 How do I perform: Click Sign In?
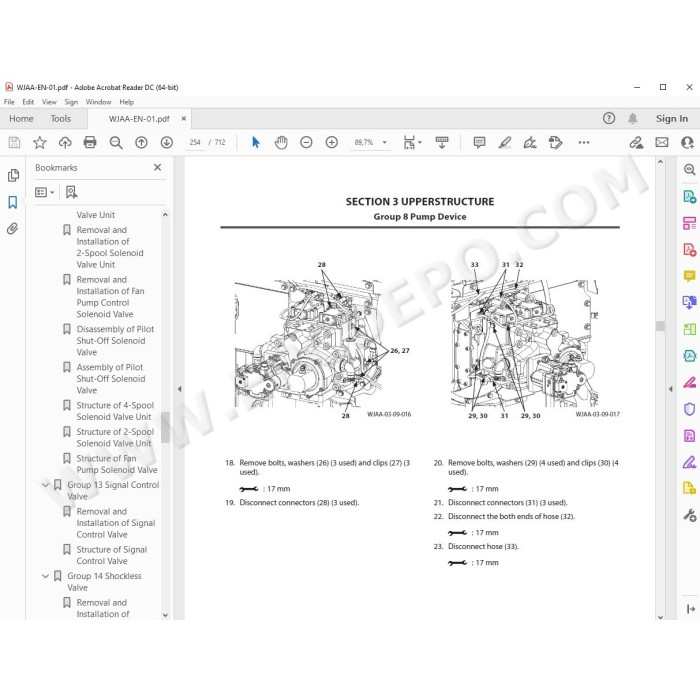coord(671,119)
